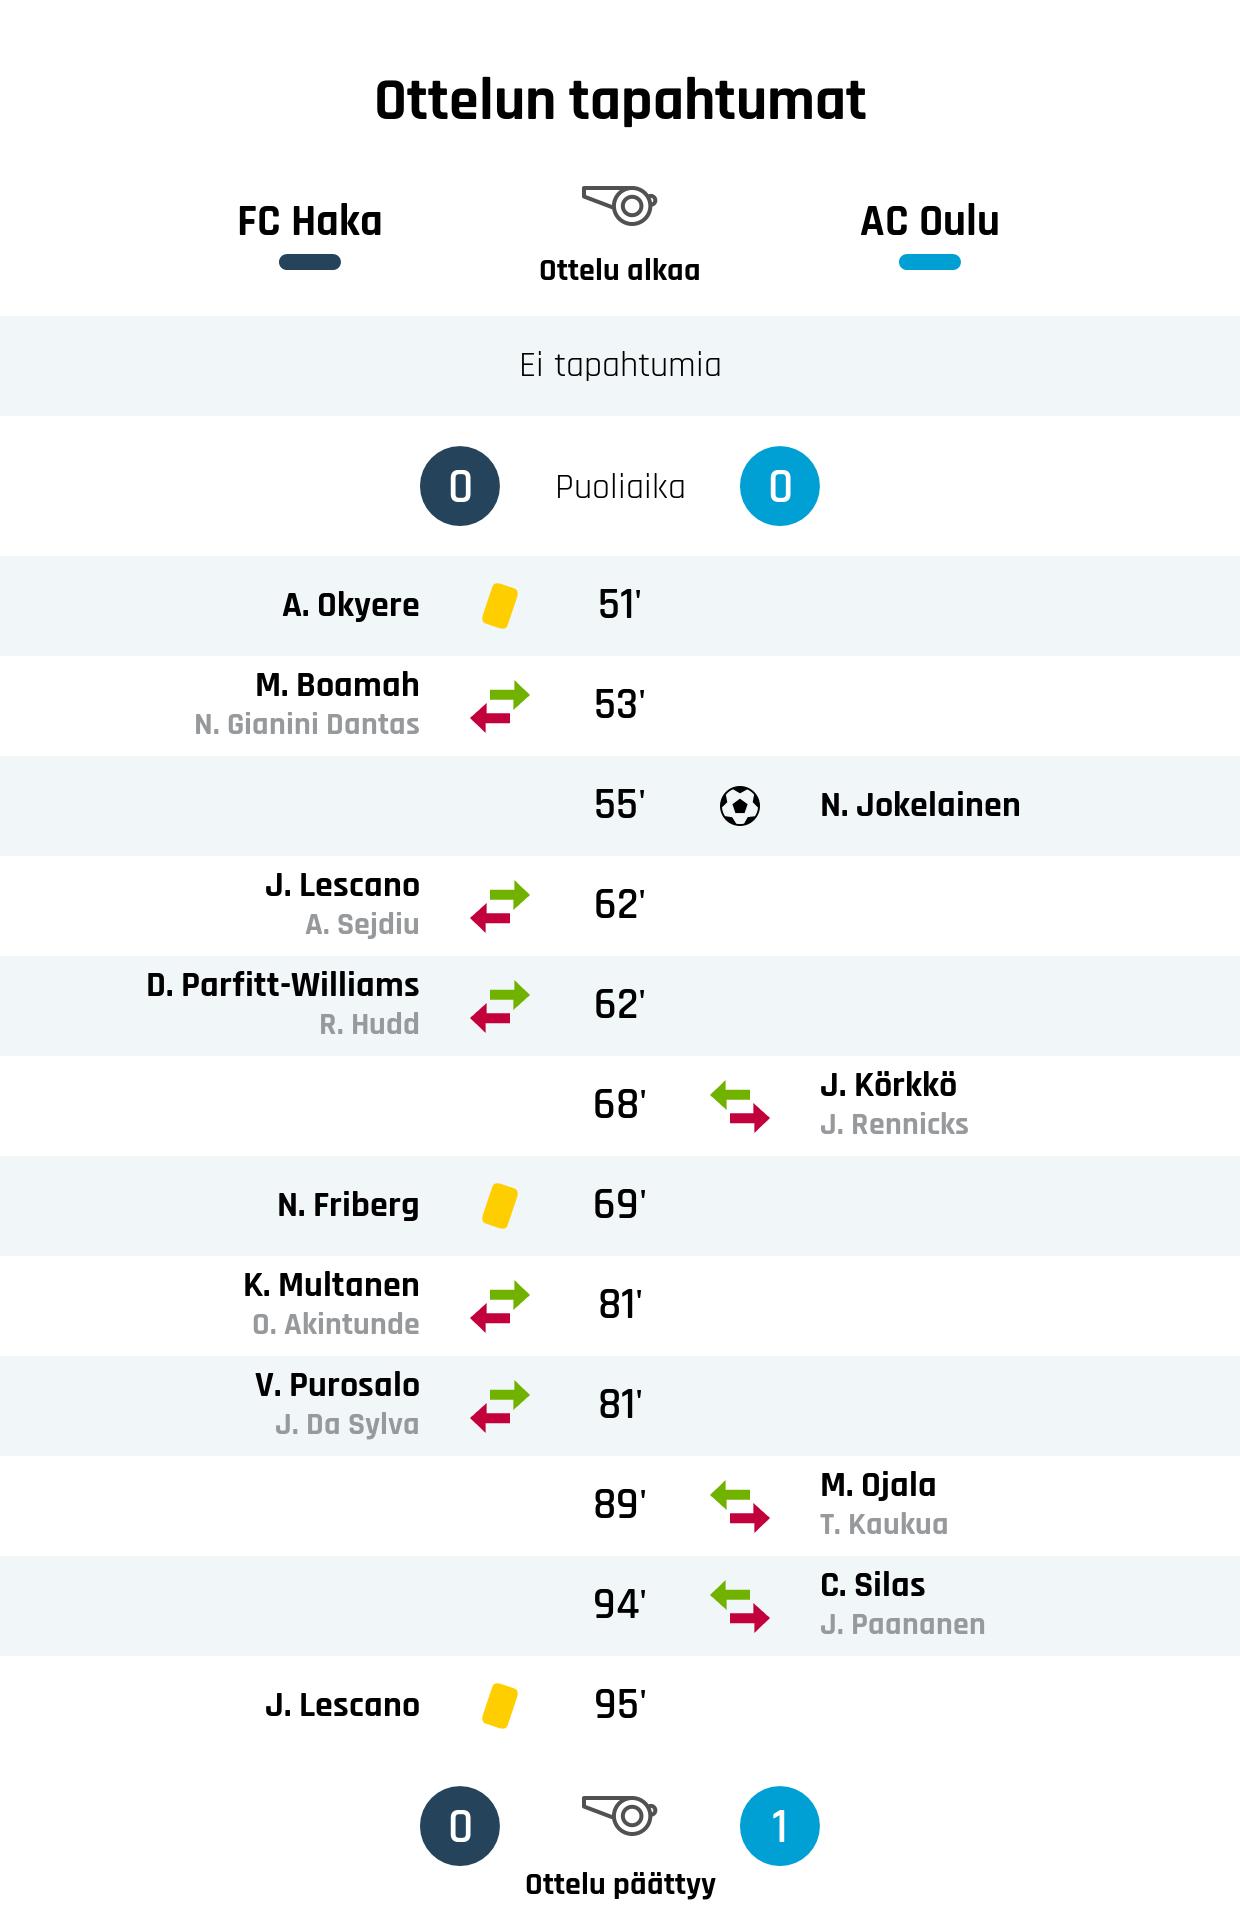
Task: Select the FC Haka team name
Action: (310, 221)
